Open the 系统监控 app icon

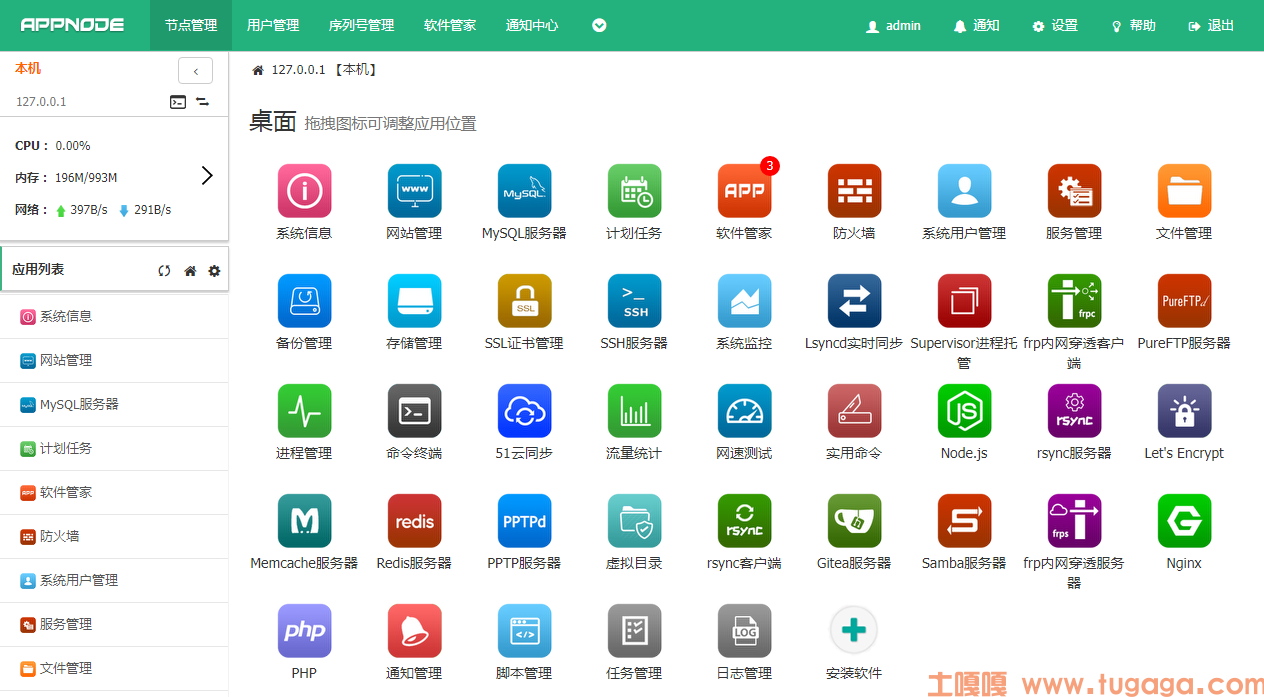coord(744,301)
